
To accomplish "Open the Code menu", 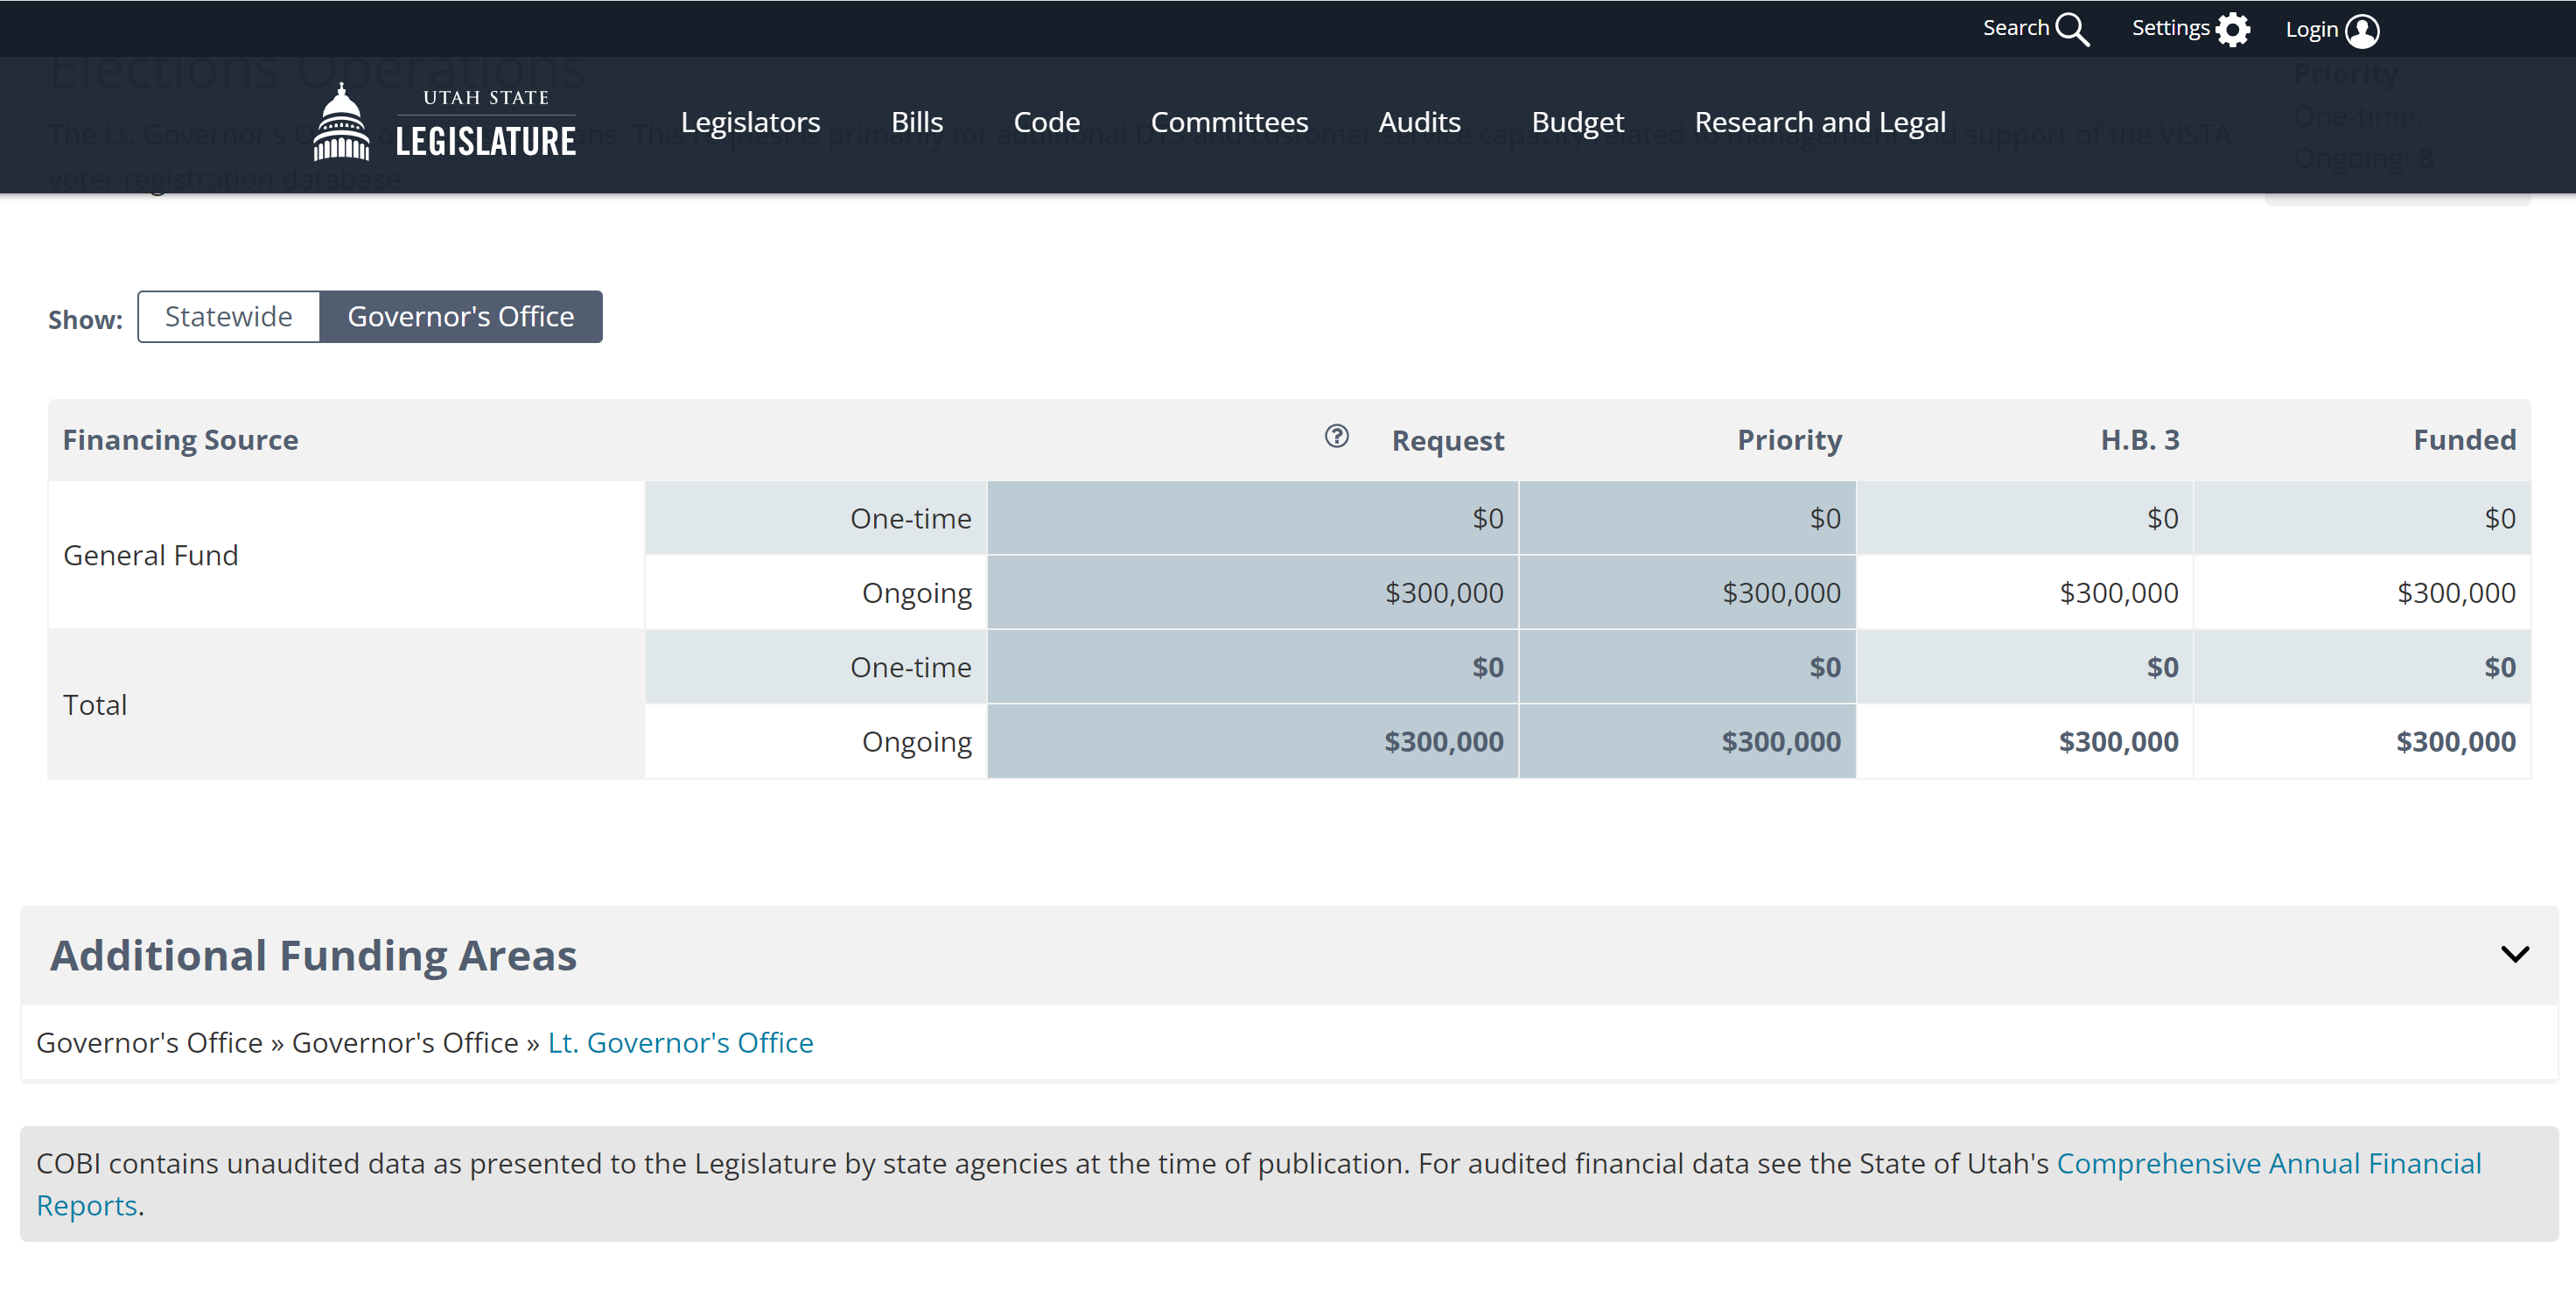I will tap(1046, 122).
